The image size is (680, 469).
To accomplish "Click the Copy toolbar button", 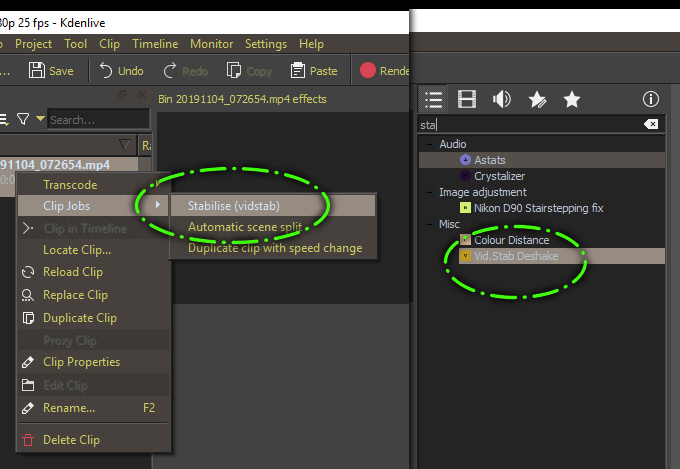I will (x=249, y=71).
